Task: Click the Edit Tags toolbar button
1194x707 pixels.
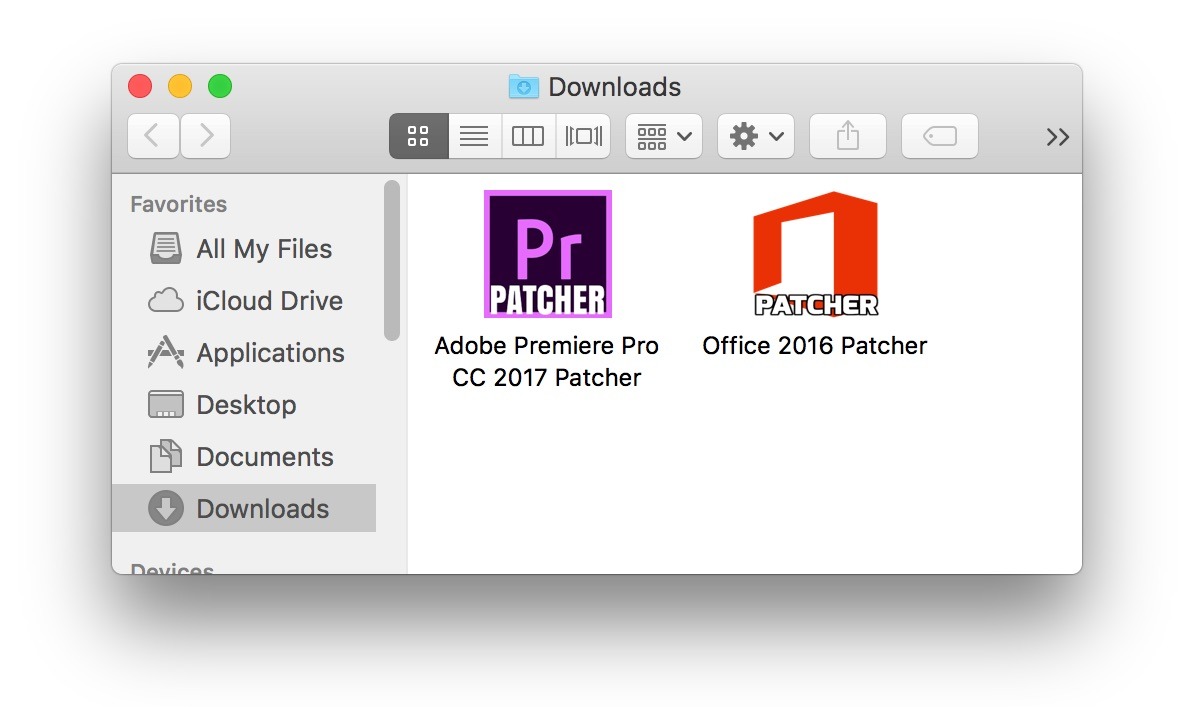Action: click(x=940, y=136)
